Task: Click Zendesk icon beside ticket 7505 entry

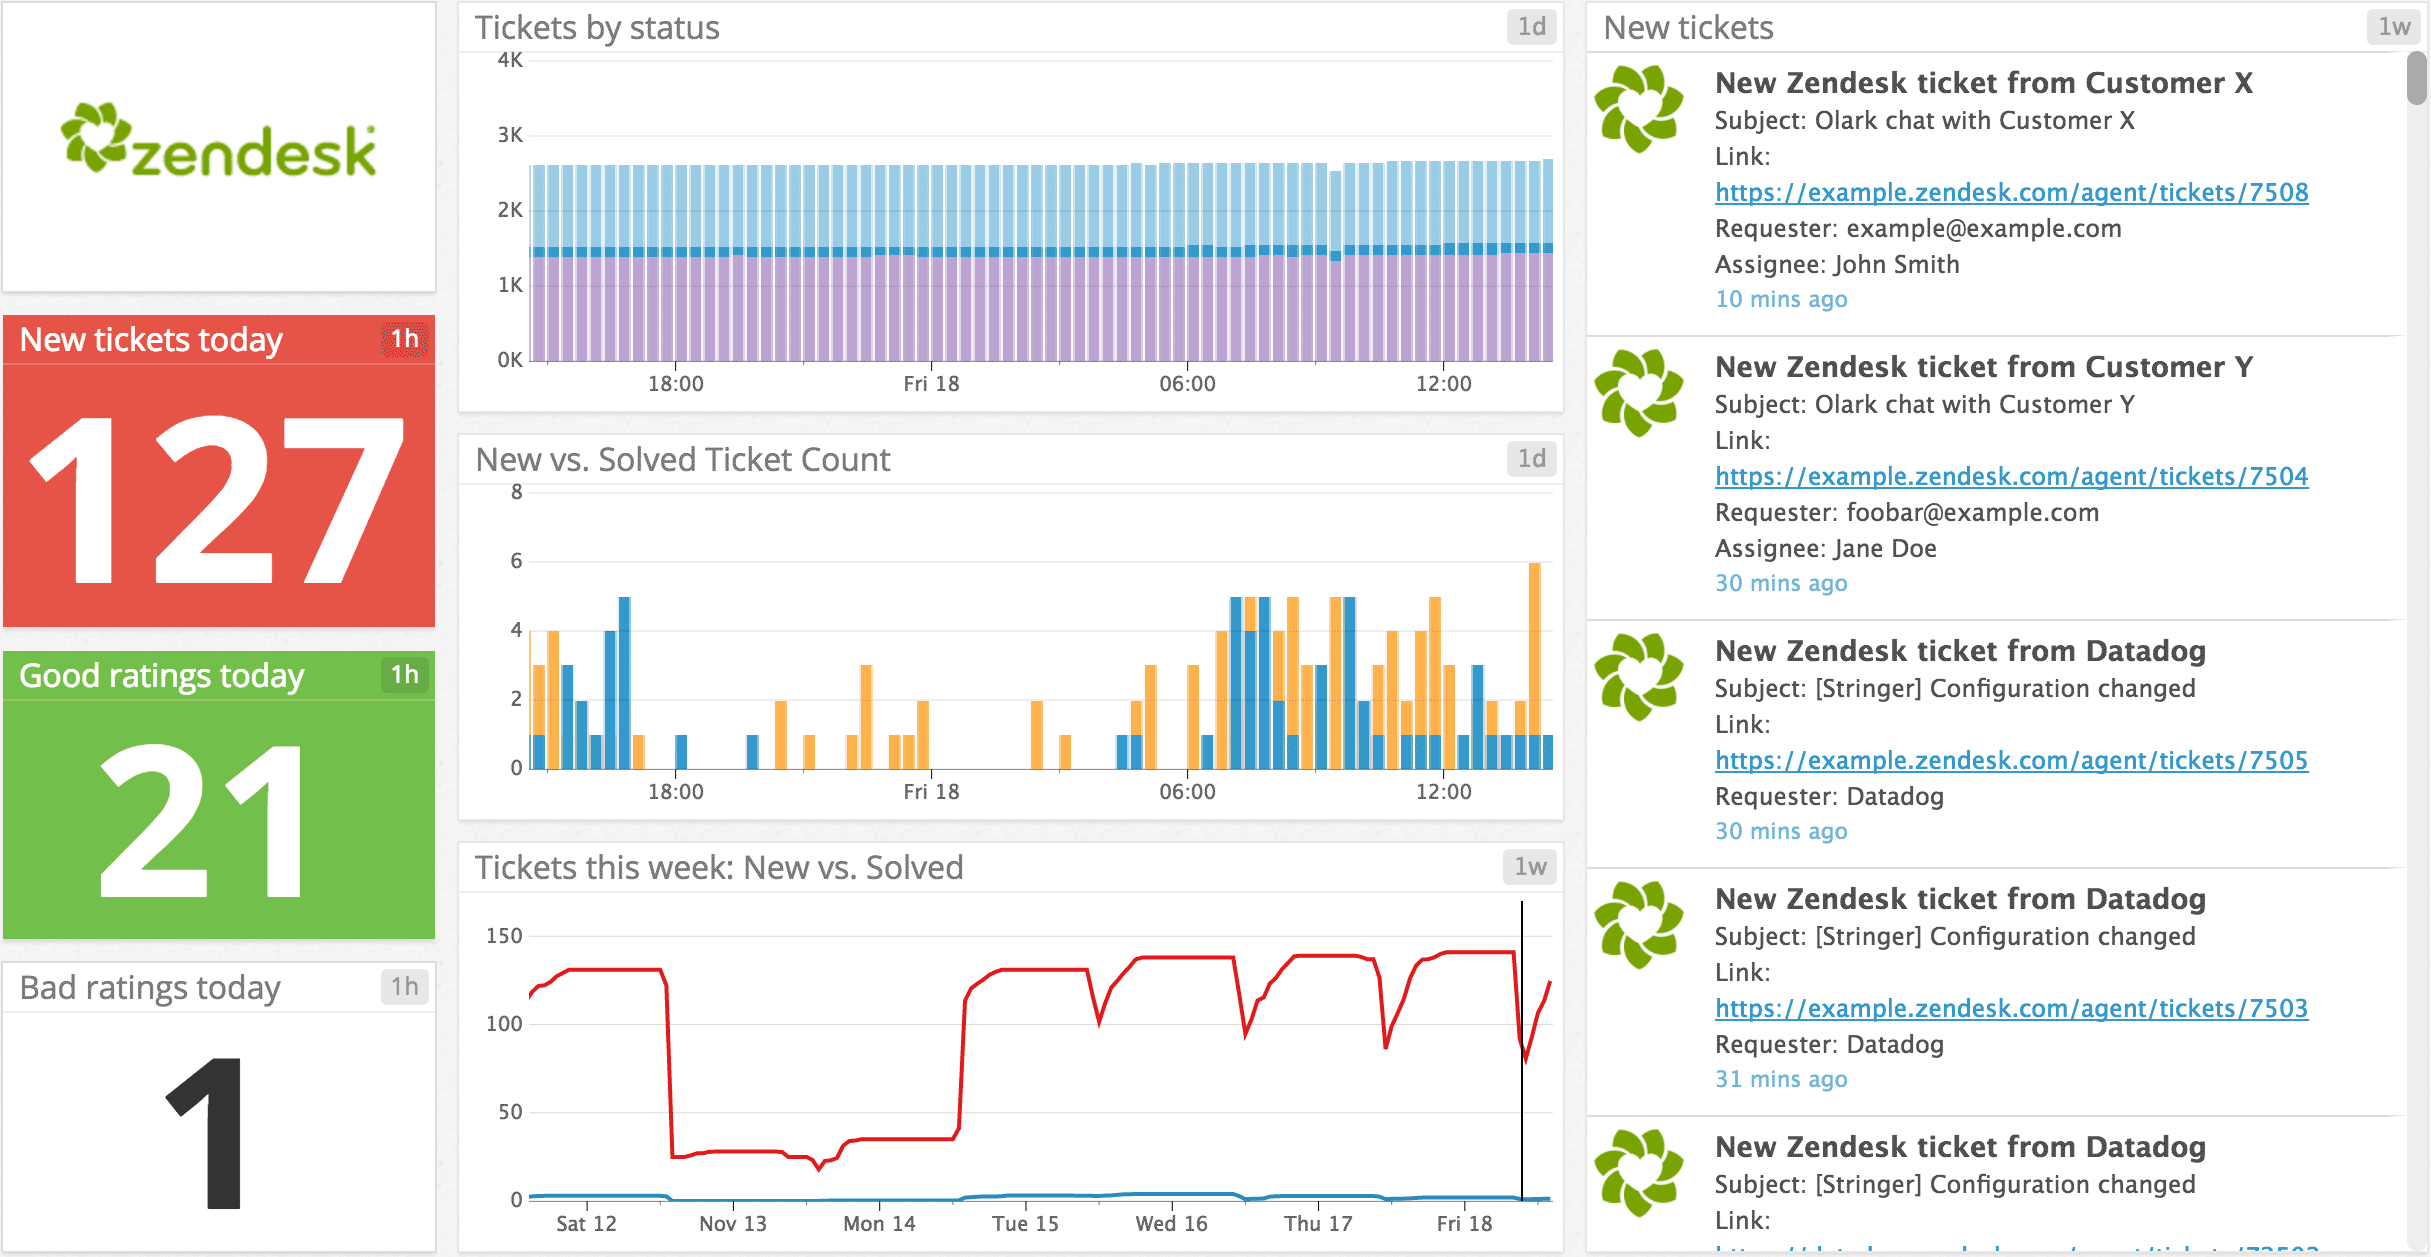Action: [1638, 676]
